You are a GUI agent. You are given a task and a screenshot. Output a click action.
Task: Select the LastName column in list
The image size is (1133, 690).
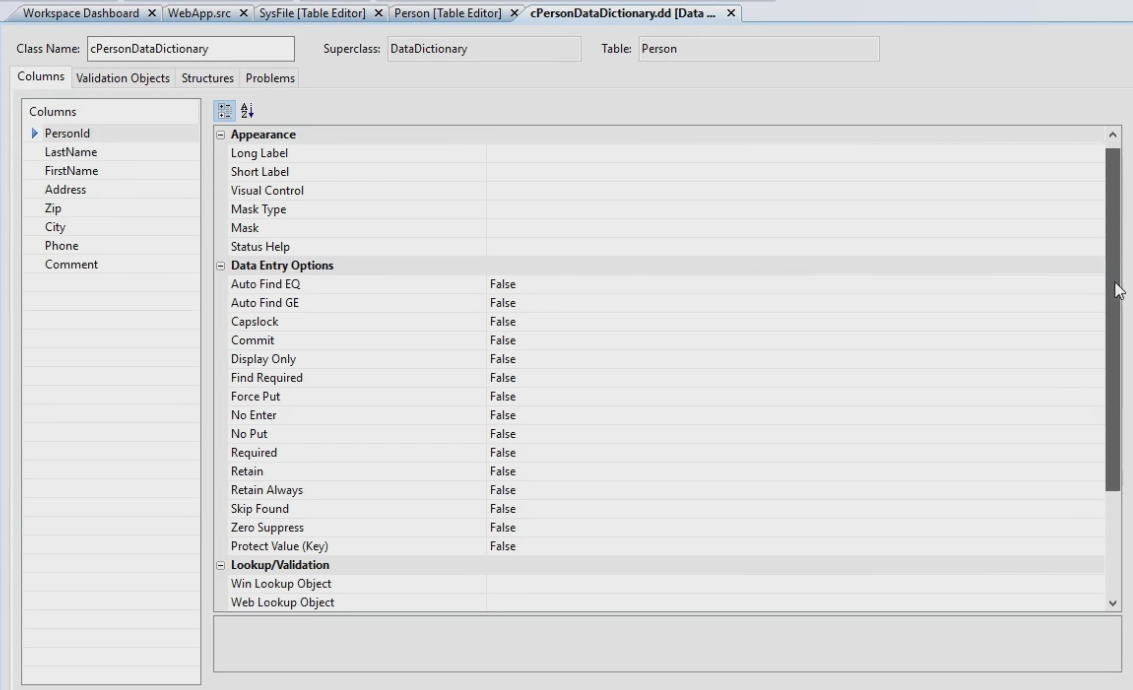pyautogui.click(x=71, y=152)
